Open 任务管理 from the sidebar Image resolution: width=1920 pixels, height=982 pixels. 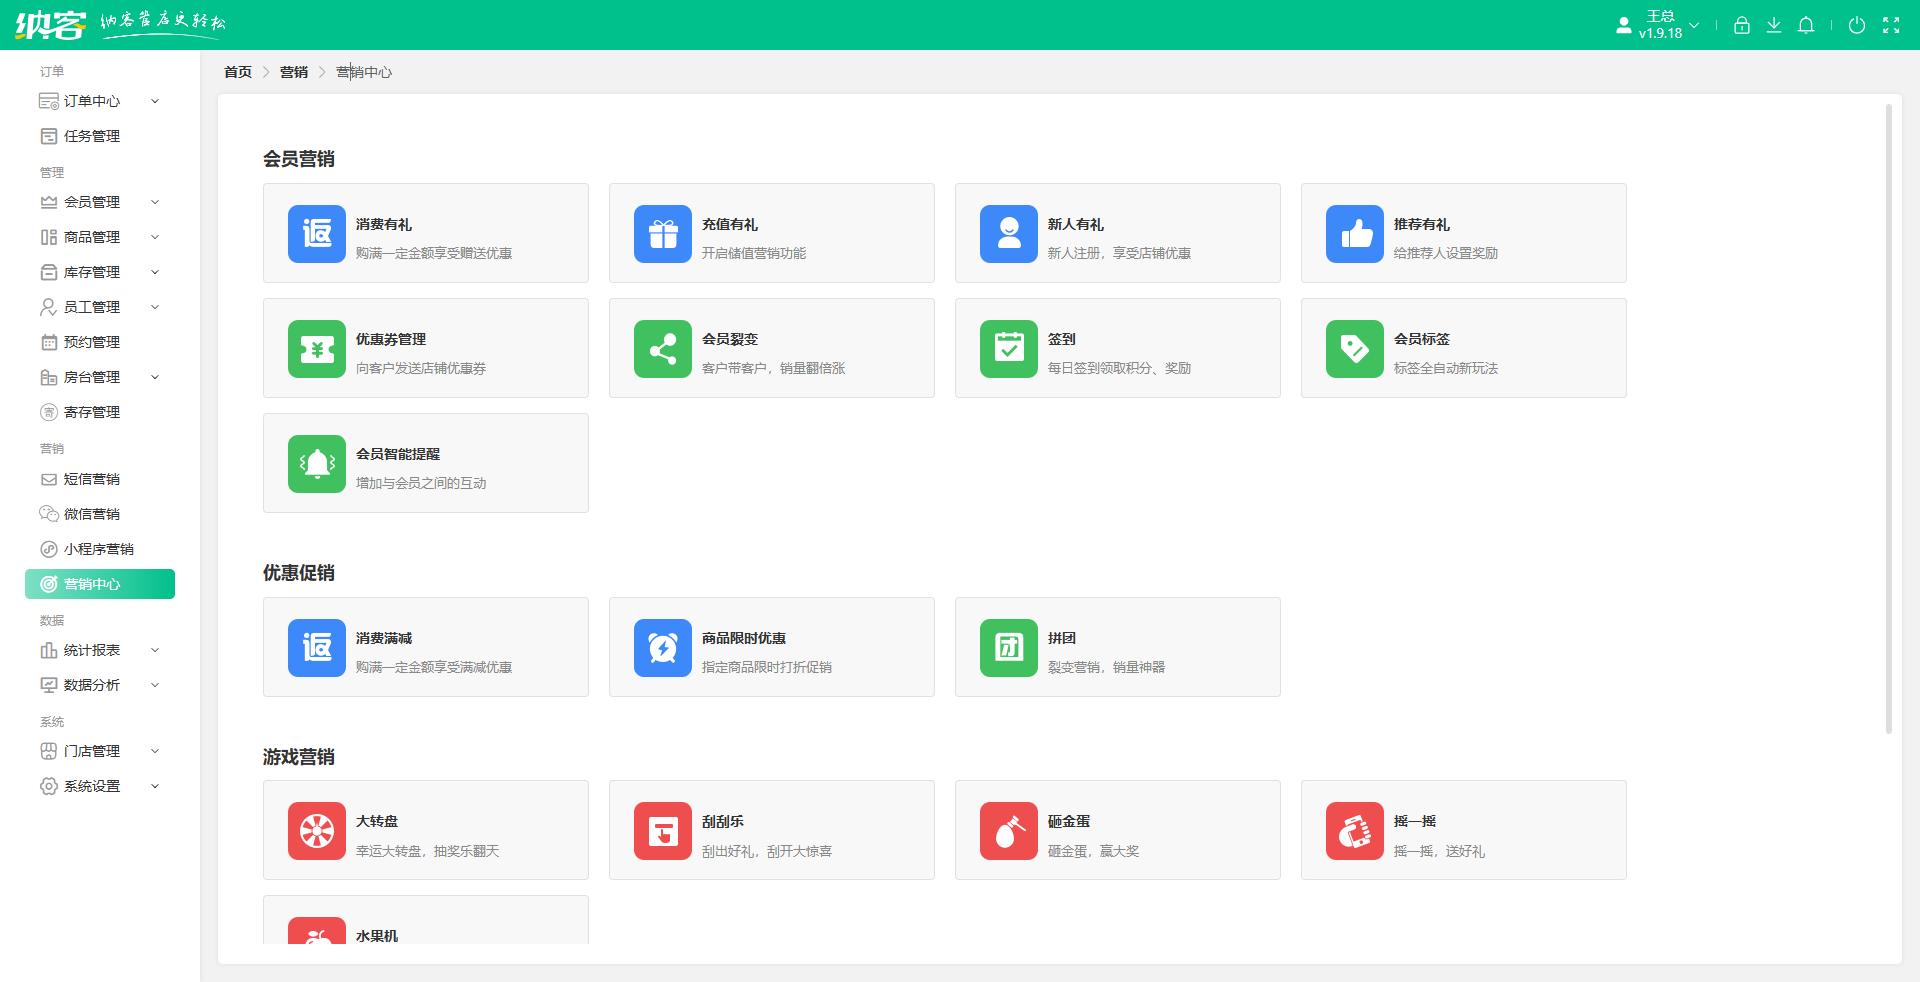92,136
